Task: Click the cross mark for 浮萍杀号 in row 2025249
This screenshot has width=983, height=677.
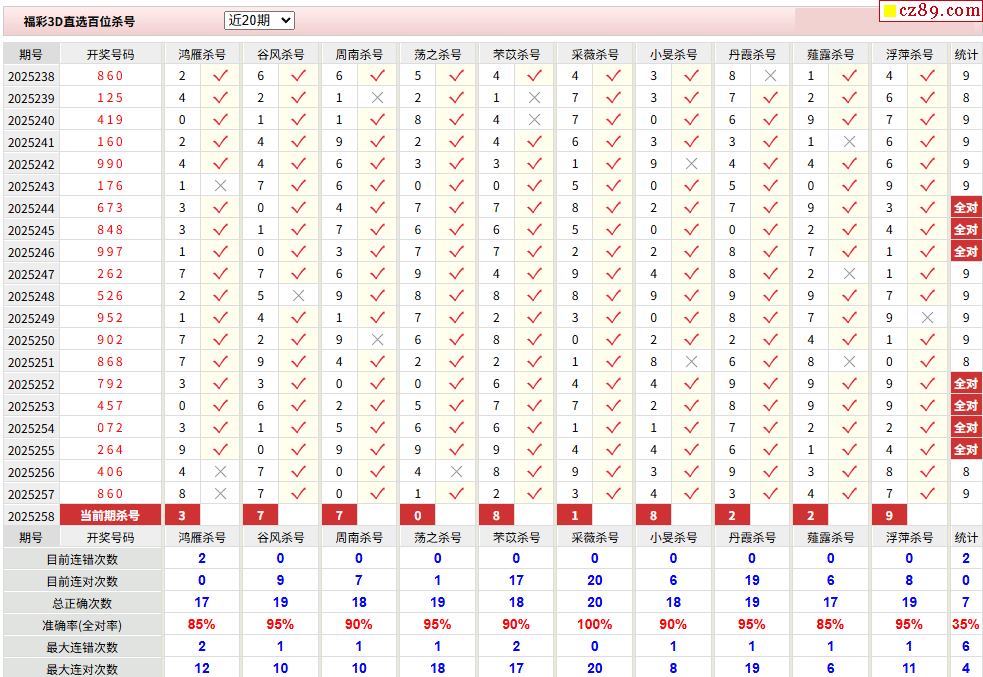Action: tap(928, 318)
